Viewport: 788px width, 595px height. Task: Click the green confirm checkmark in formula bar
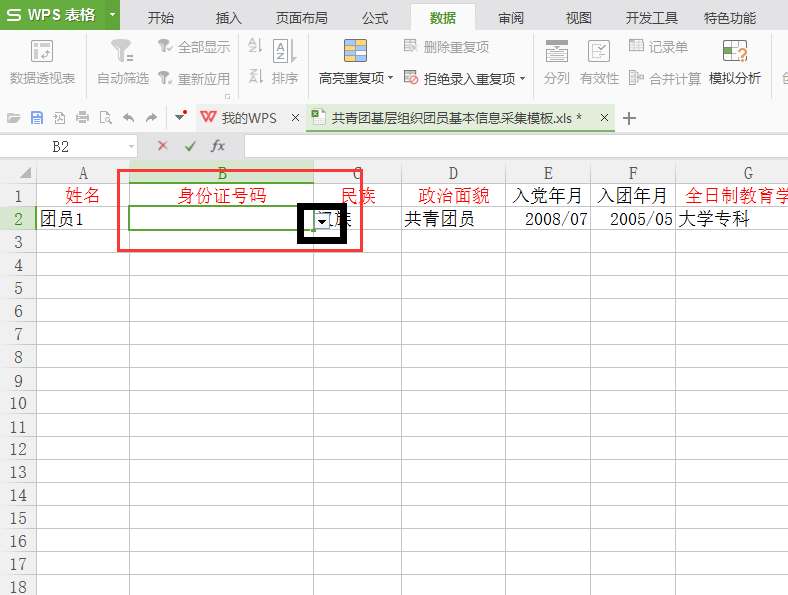click(x=190, y=146)
